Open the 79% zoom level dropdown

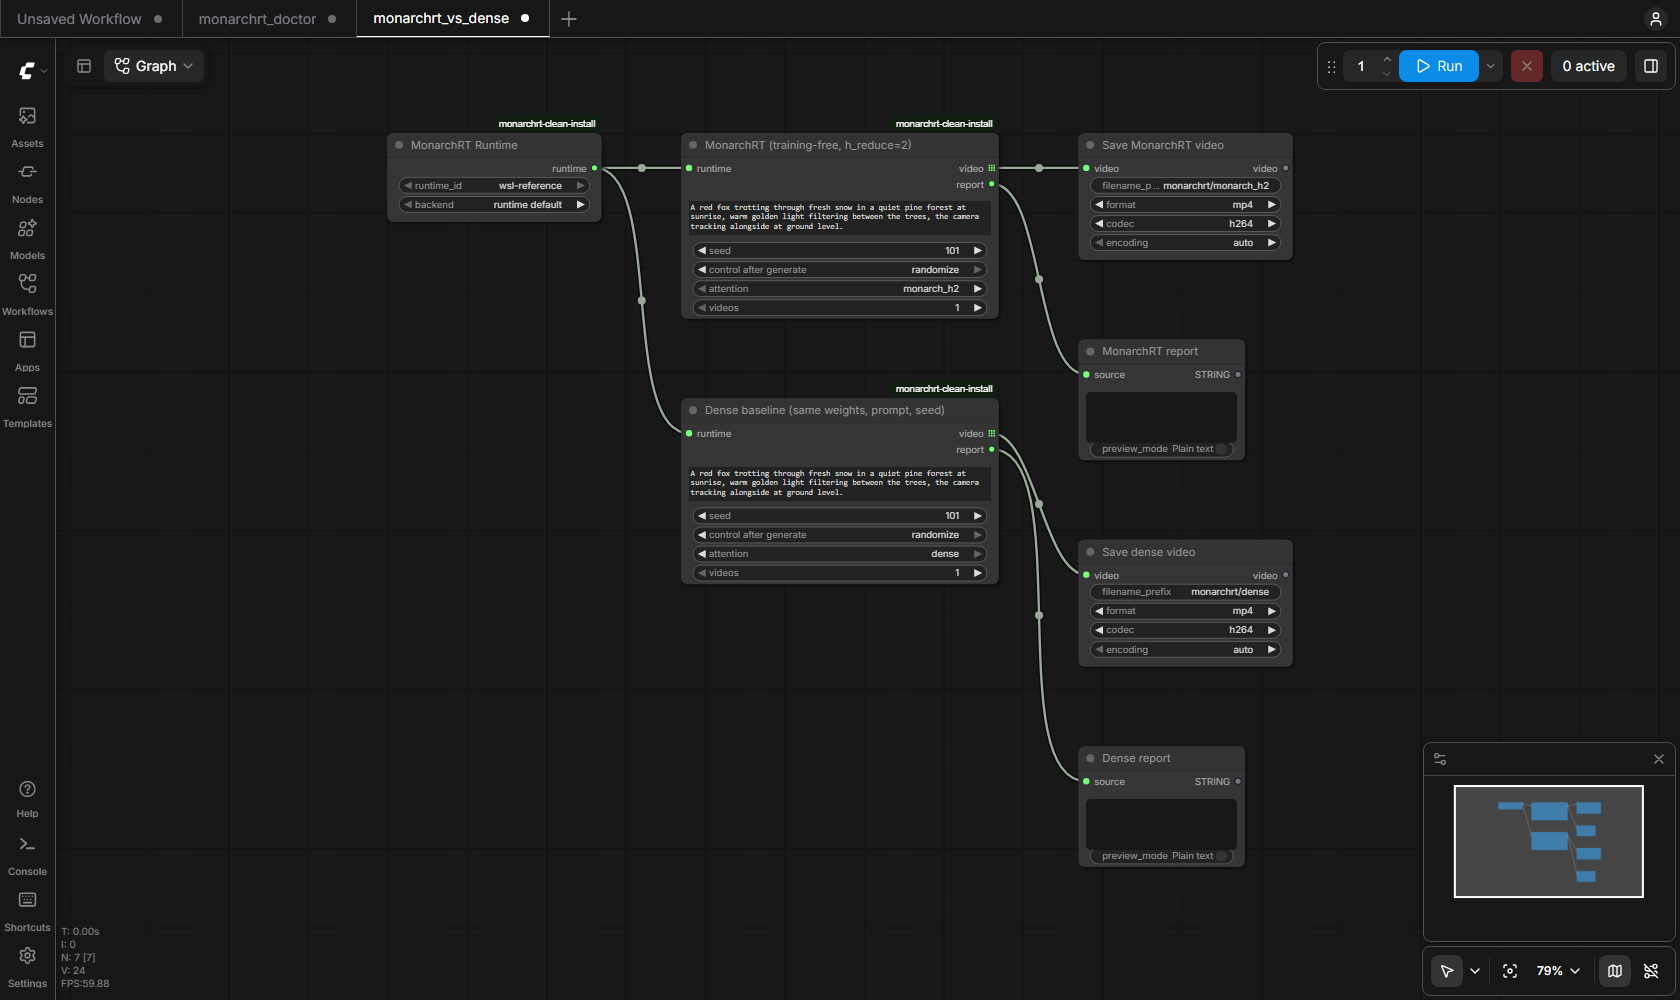[x=1558, y=971]
